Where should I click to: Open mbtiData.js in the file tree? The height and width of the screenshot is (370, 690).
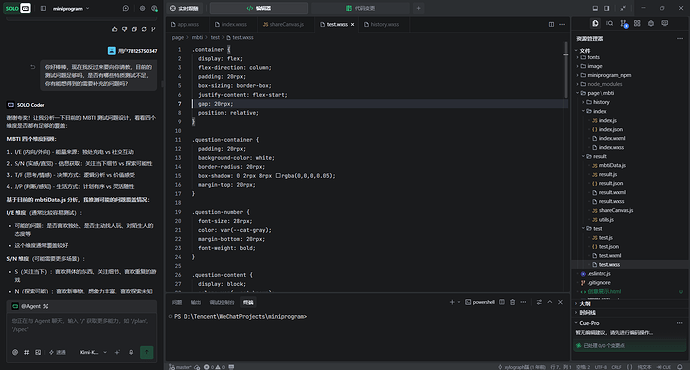(612, 165)
